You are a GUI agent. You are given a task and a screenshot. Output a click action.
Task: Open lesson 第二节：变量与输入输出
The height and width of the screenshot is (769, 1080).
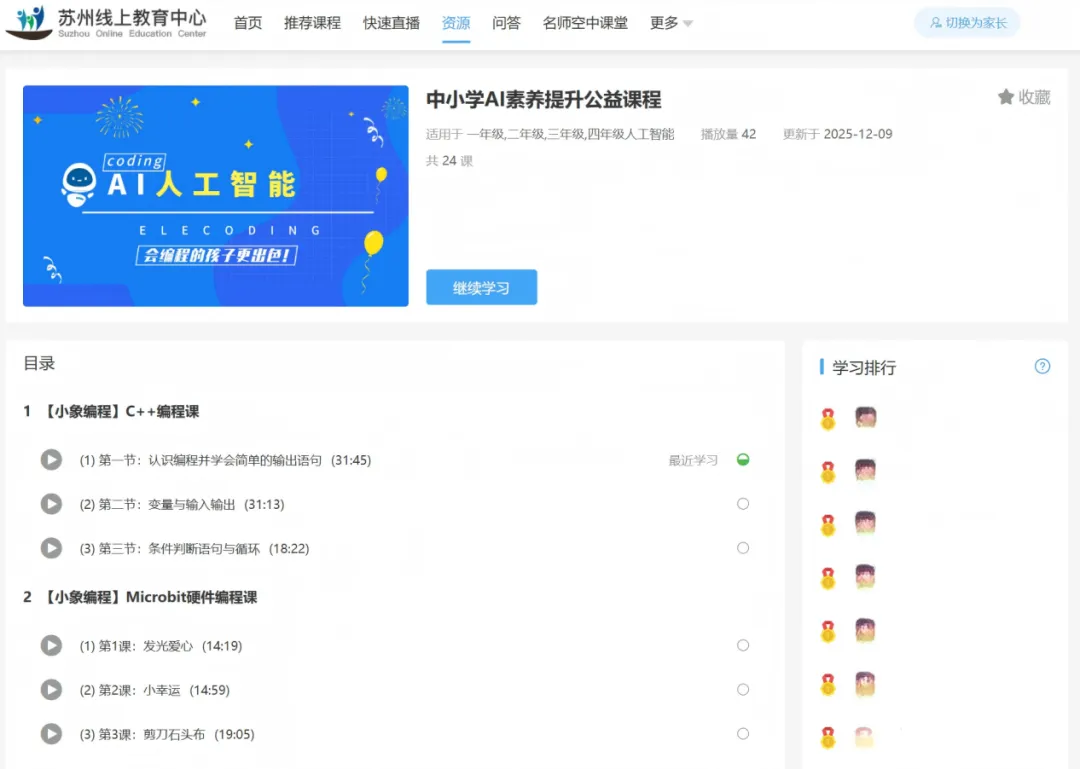coord(182,504)
